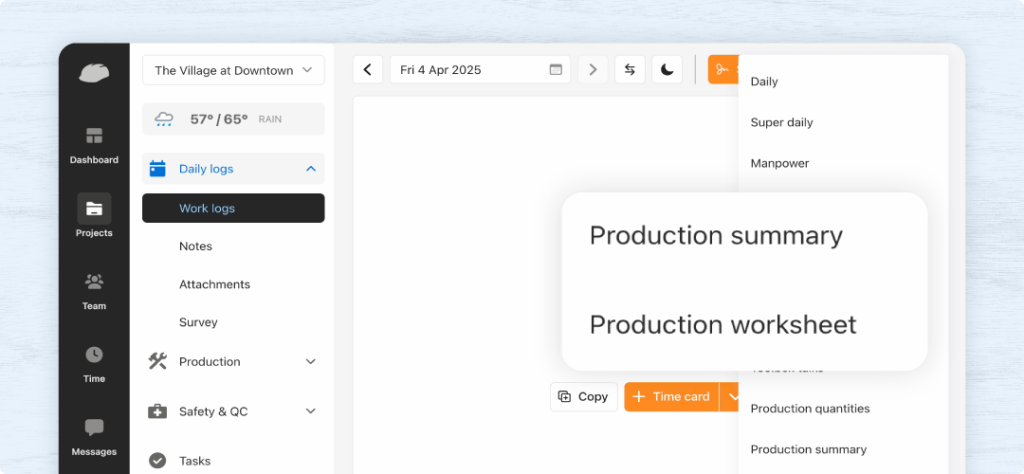Viewport: 1024px width, 474px height.
Task: Open The Village at Downtown project dropdown
Action: tap(233, 70)
